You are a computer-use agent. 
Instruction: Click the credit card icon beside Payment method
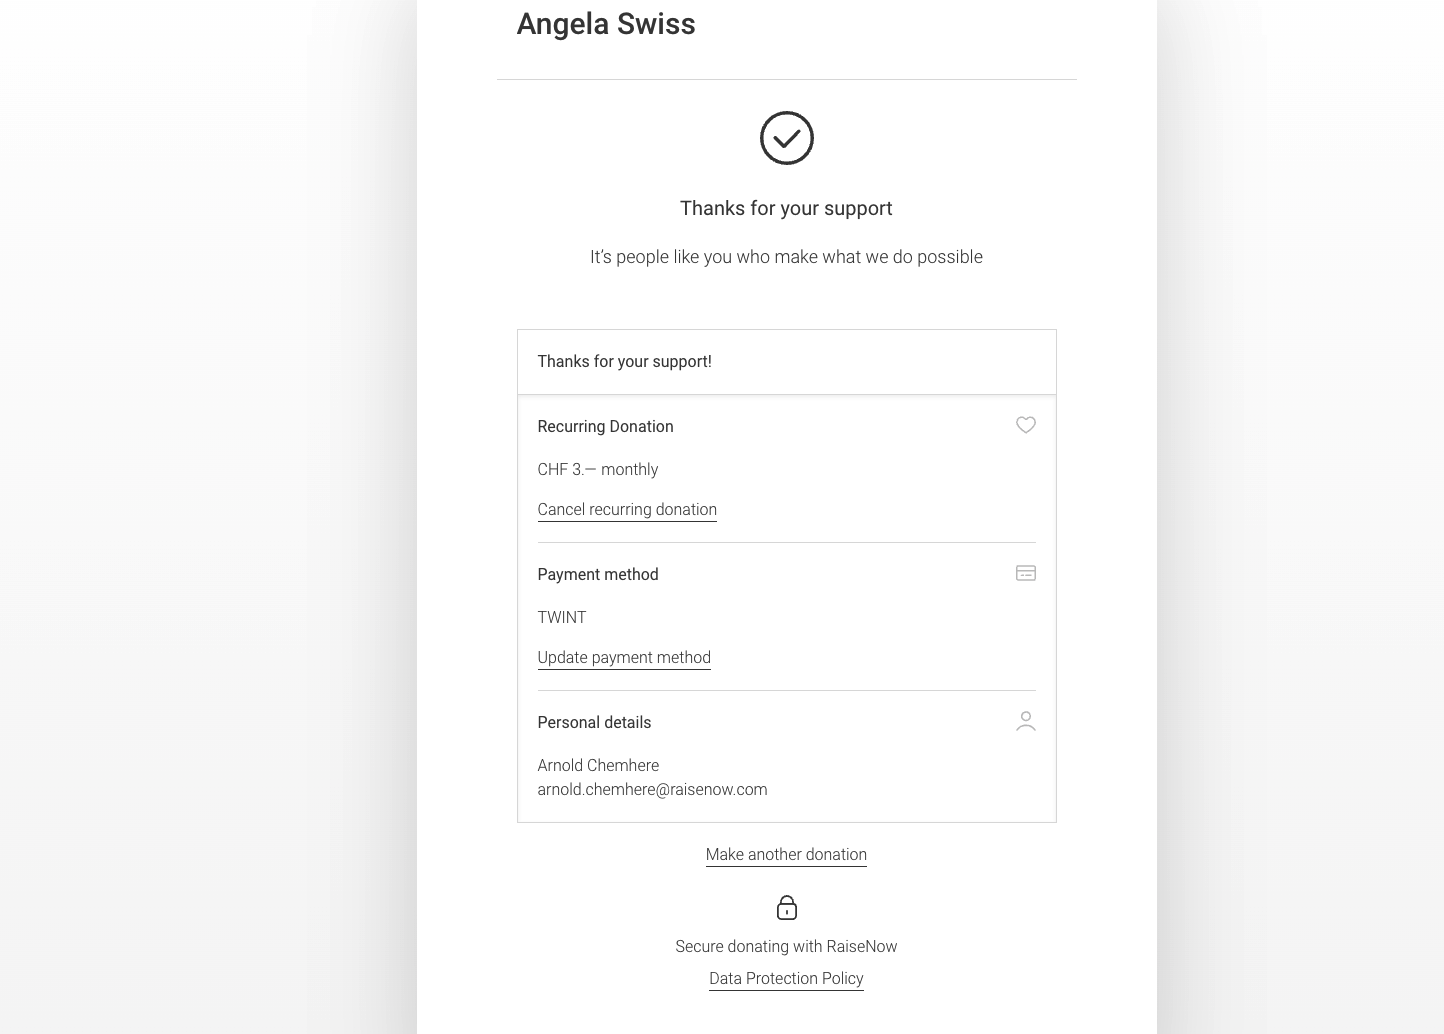point(1025,573)
